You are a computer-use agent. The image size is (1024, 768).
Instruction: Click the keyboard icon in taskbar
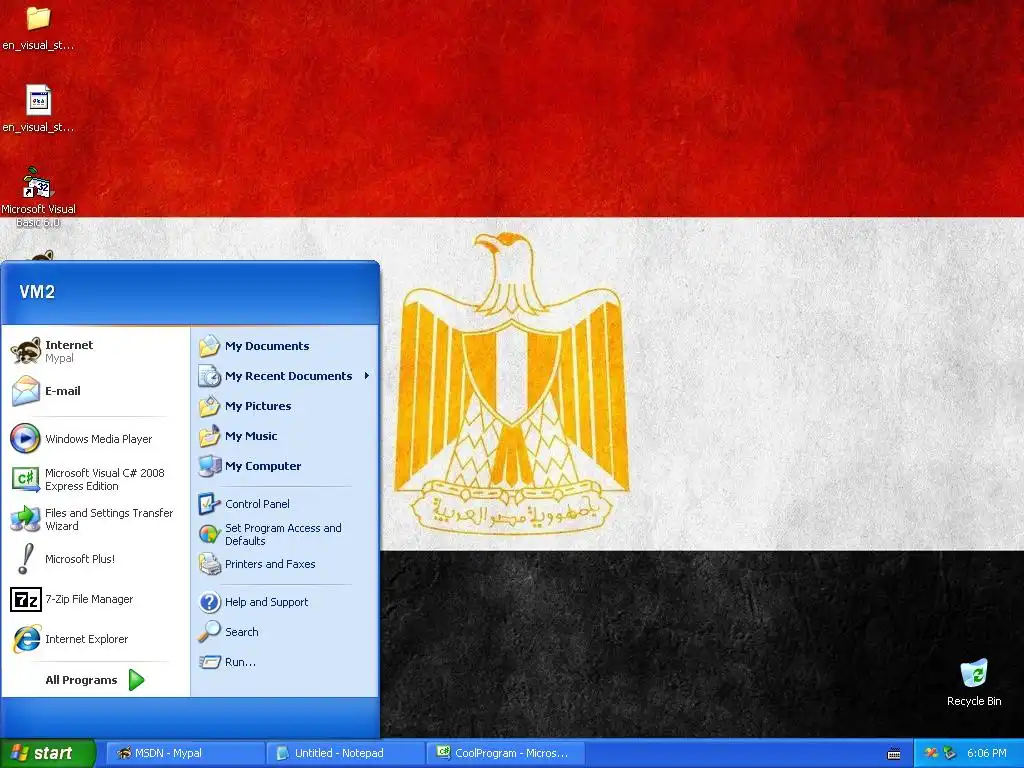coord(894,754)
